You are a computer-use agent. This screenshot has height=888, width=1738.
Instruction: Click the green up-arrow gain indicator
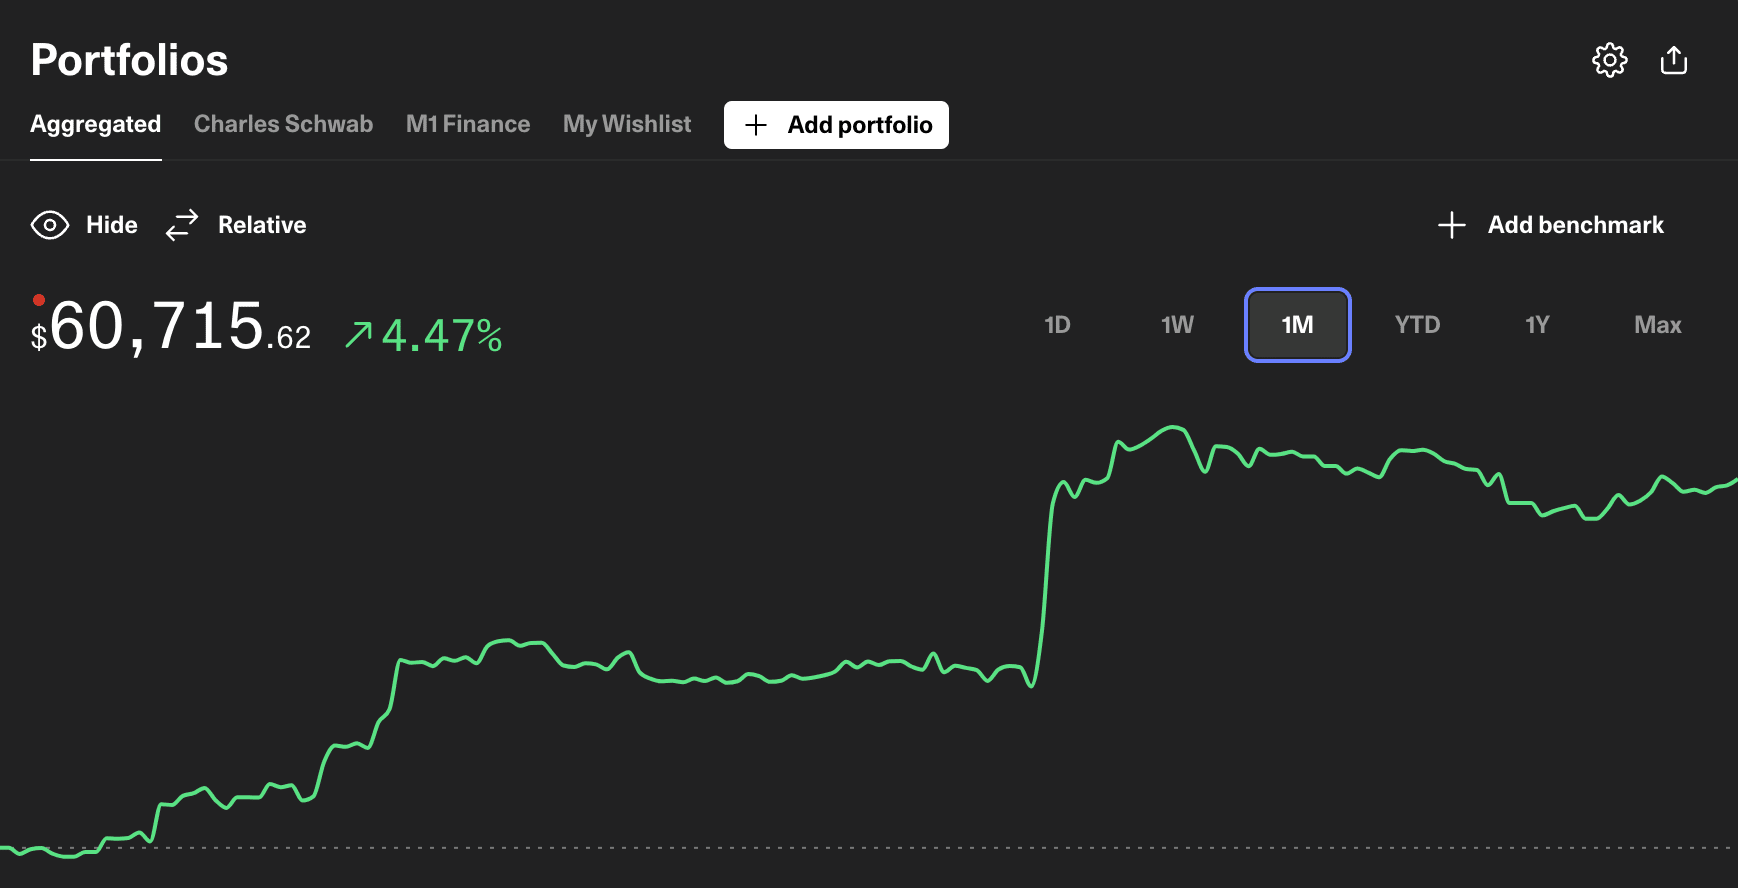click(x=358, y=335)
